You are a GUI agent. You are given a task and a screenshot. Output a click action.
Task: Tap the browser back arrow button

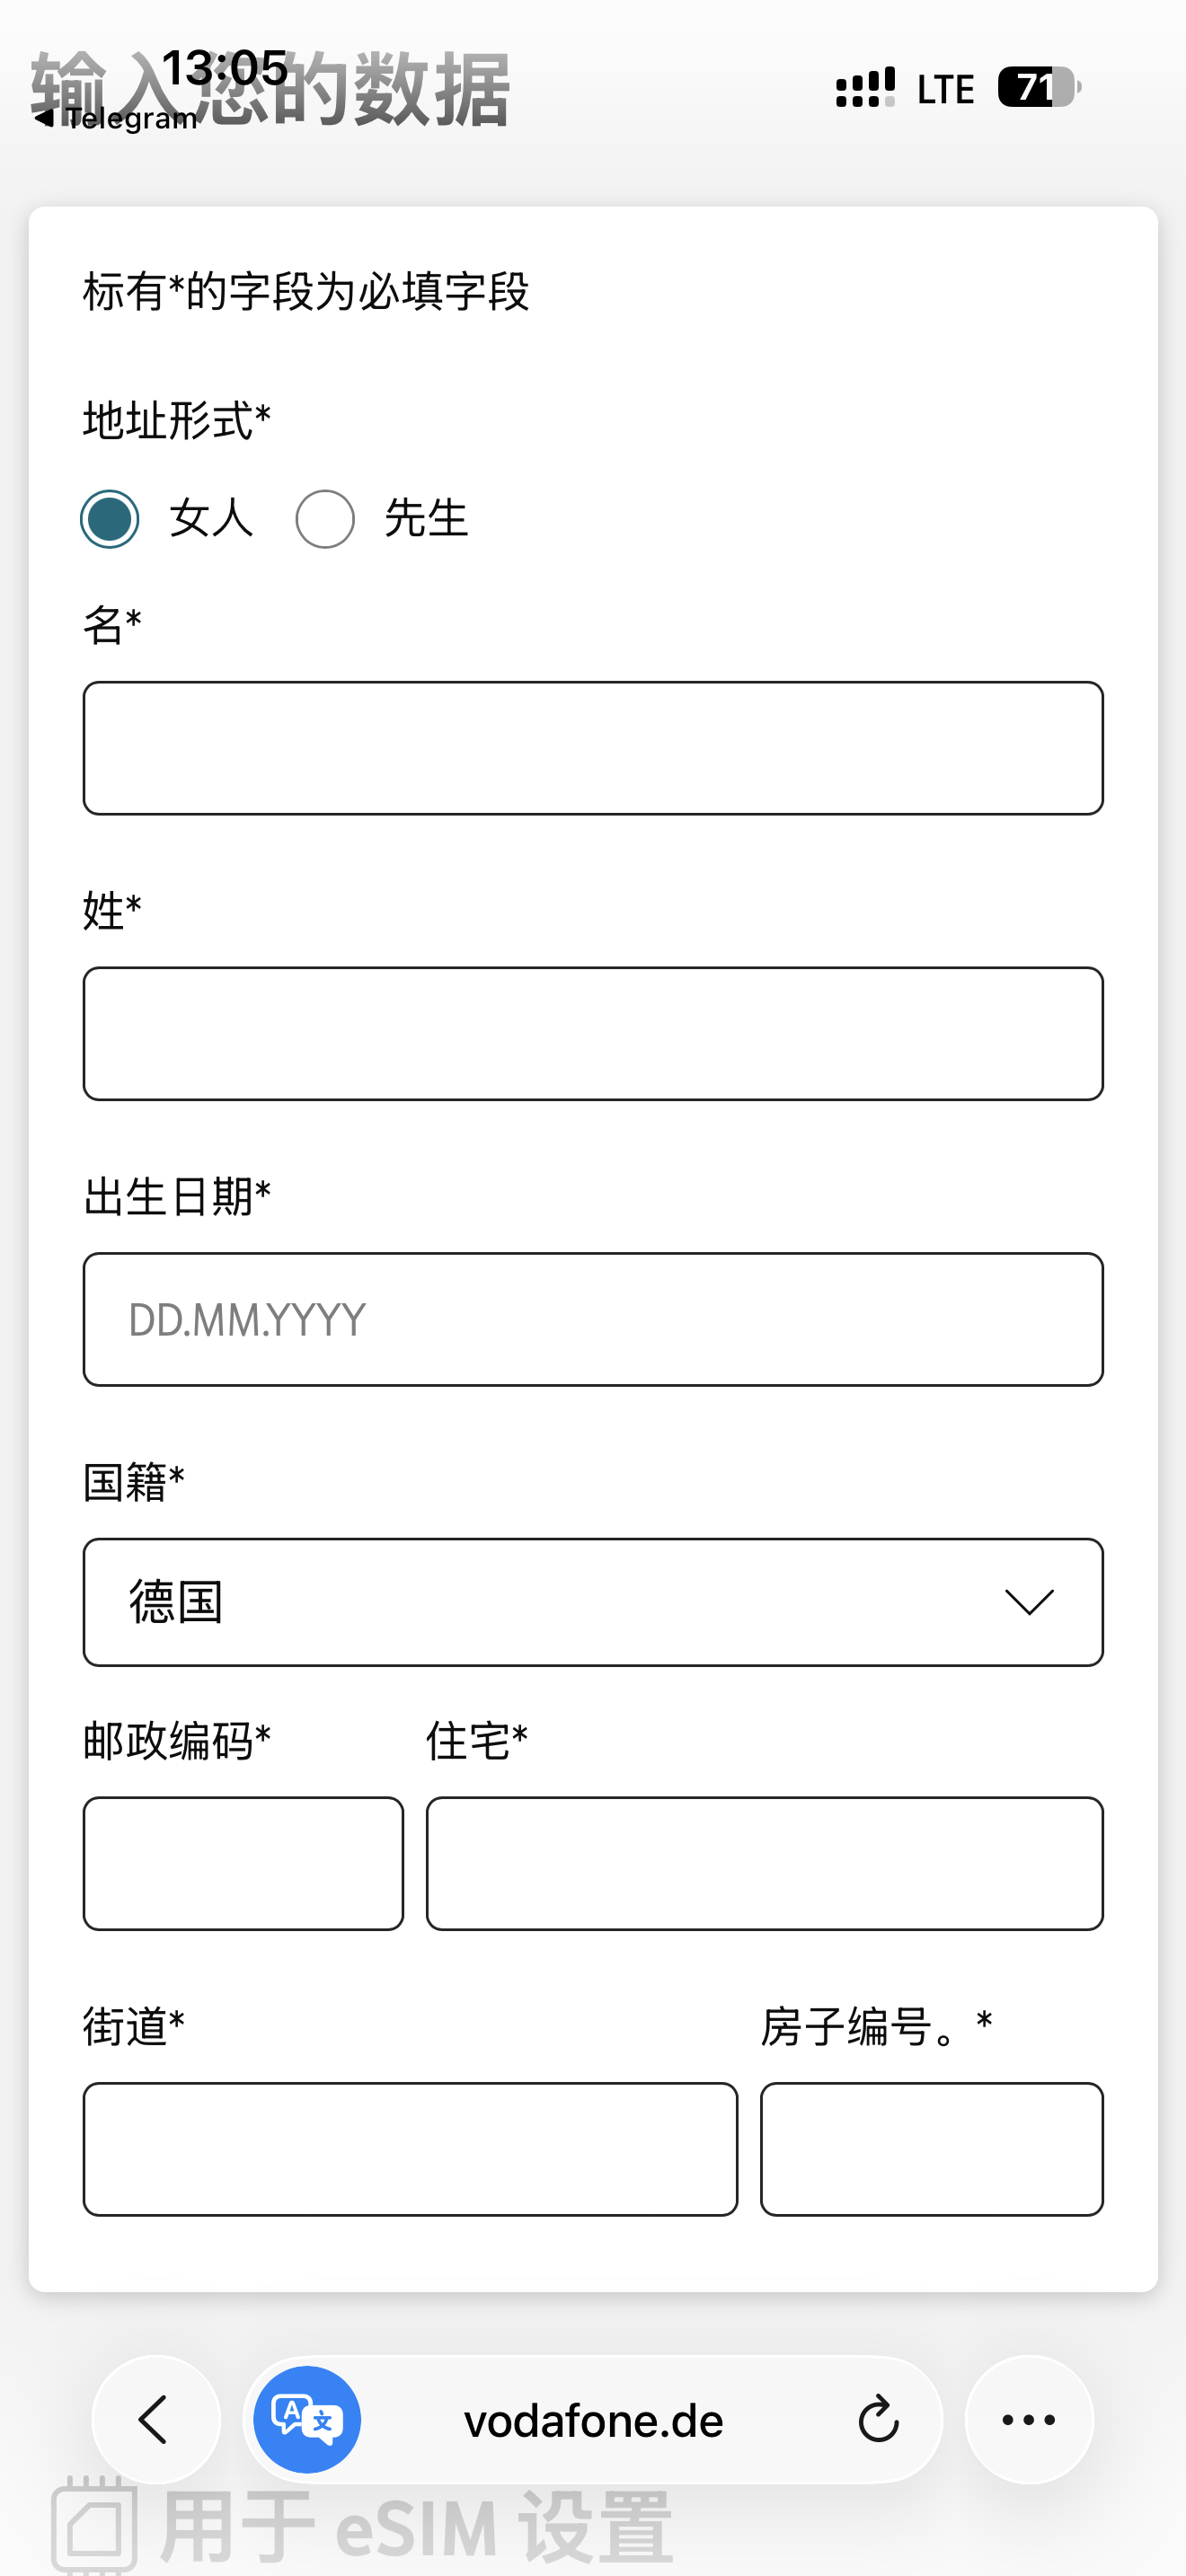click(x=155, y=2419)
